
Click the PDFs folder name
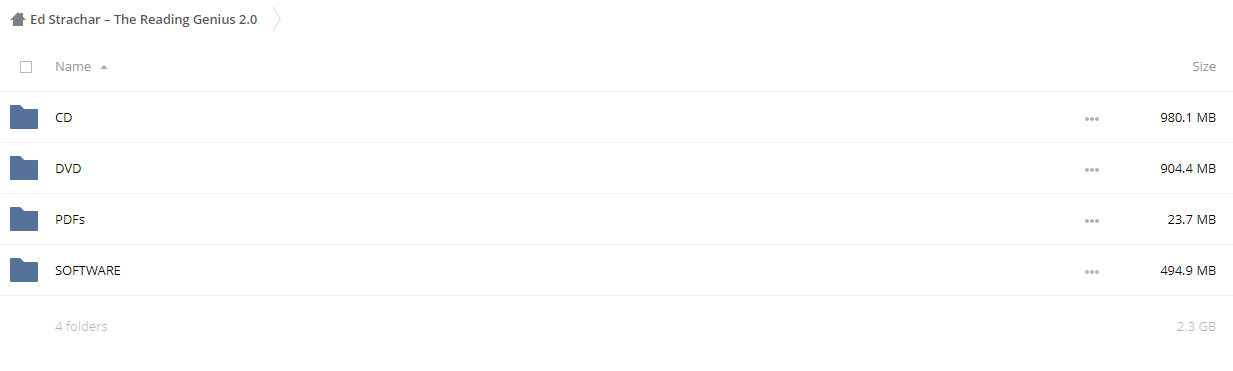coord(70,219)
